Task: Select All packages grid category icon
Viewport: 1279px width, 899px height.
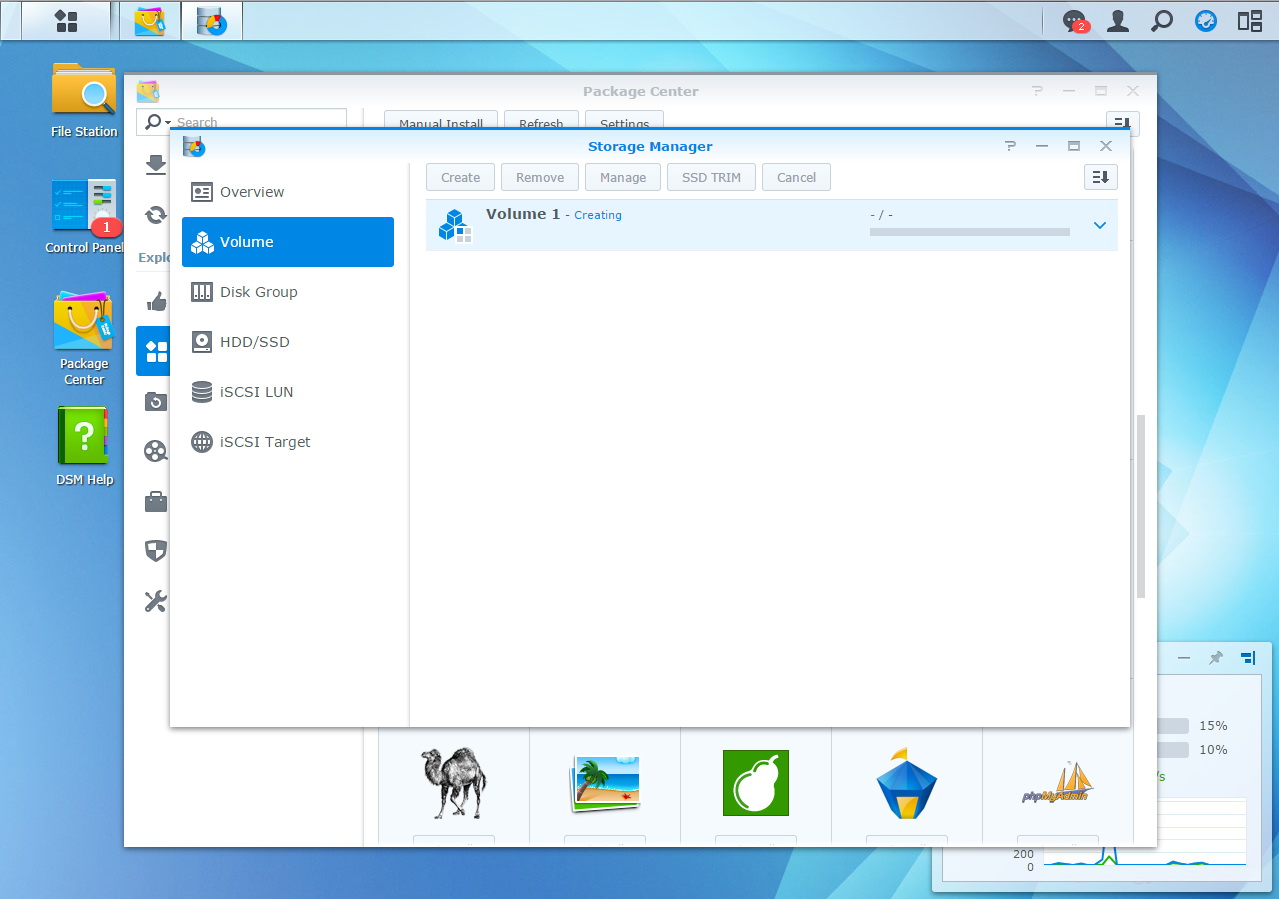Action: (154, 351)
